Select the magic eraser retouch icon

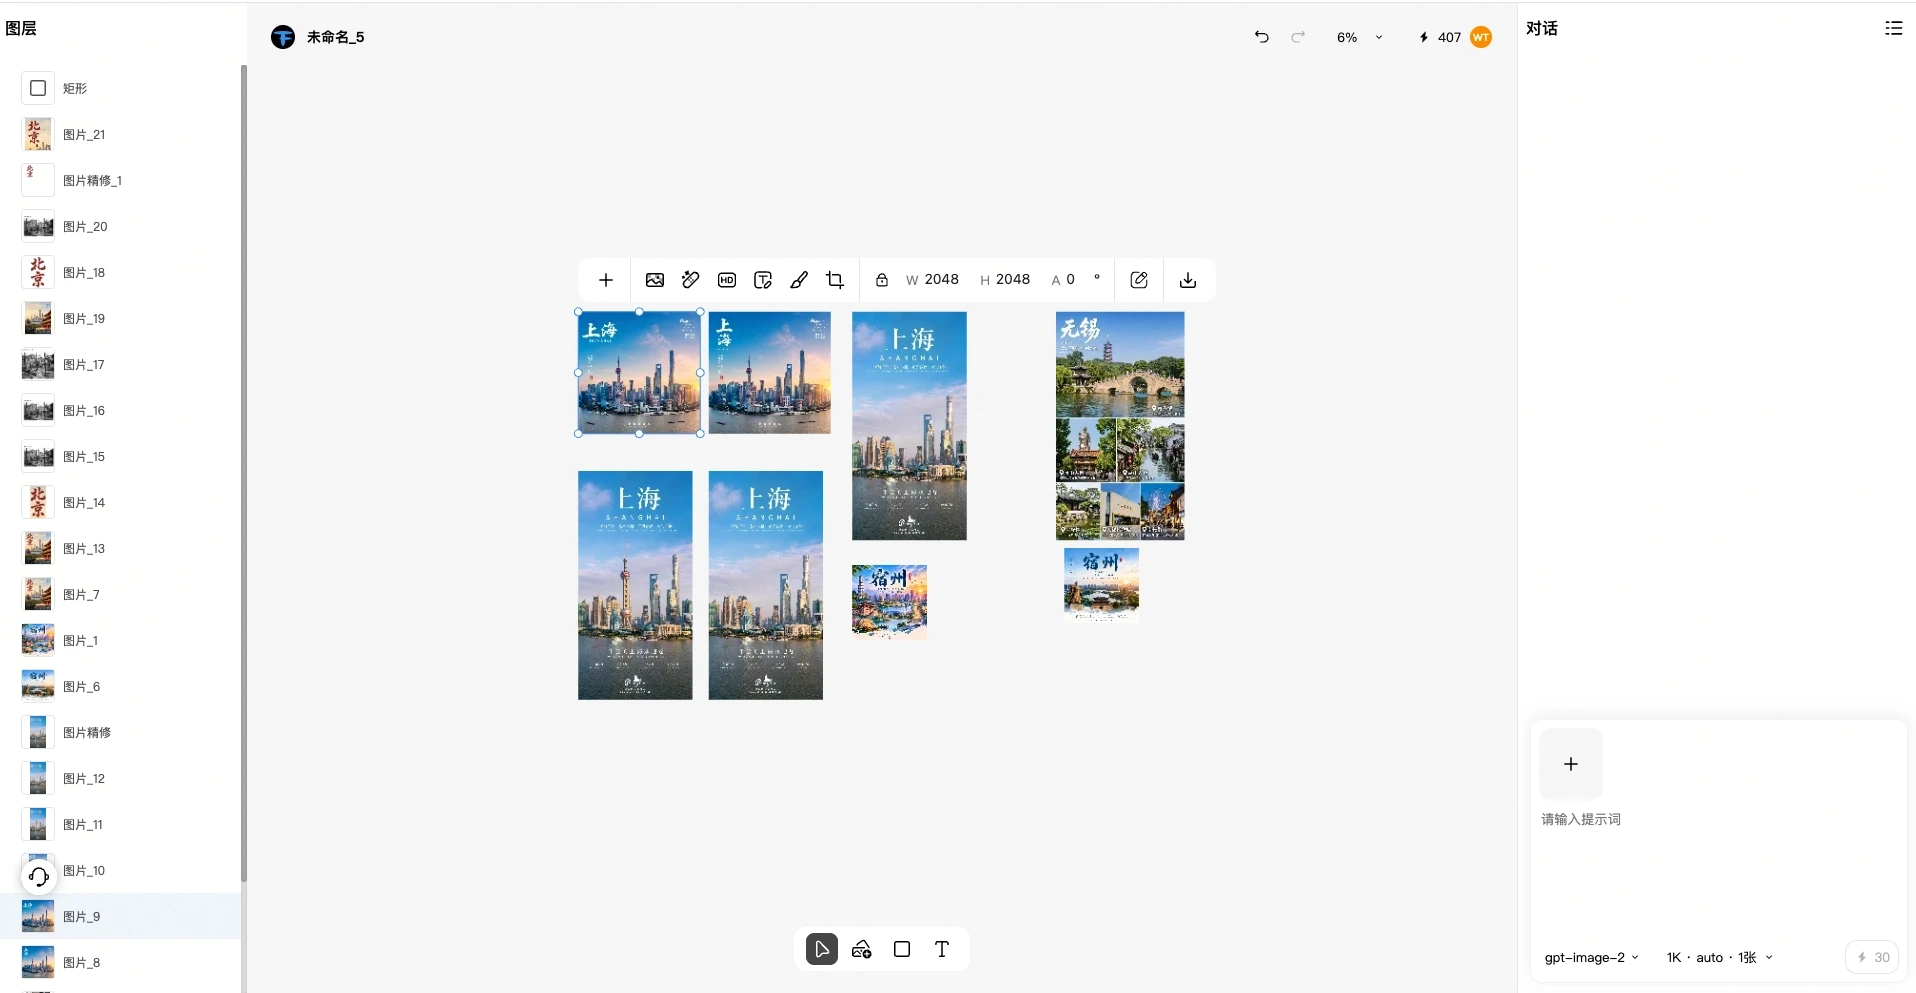pos(691,280)
